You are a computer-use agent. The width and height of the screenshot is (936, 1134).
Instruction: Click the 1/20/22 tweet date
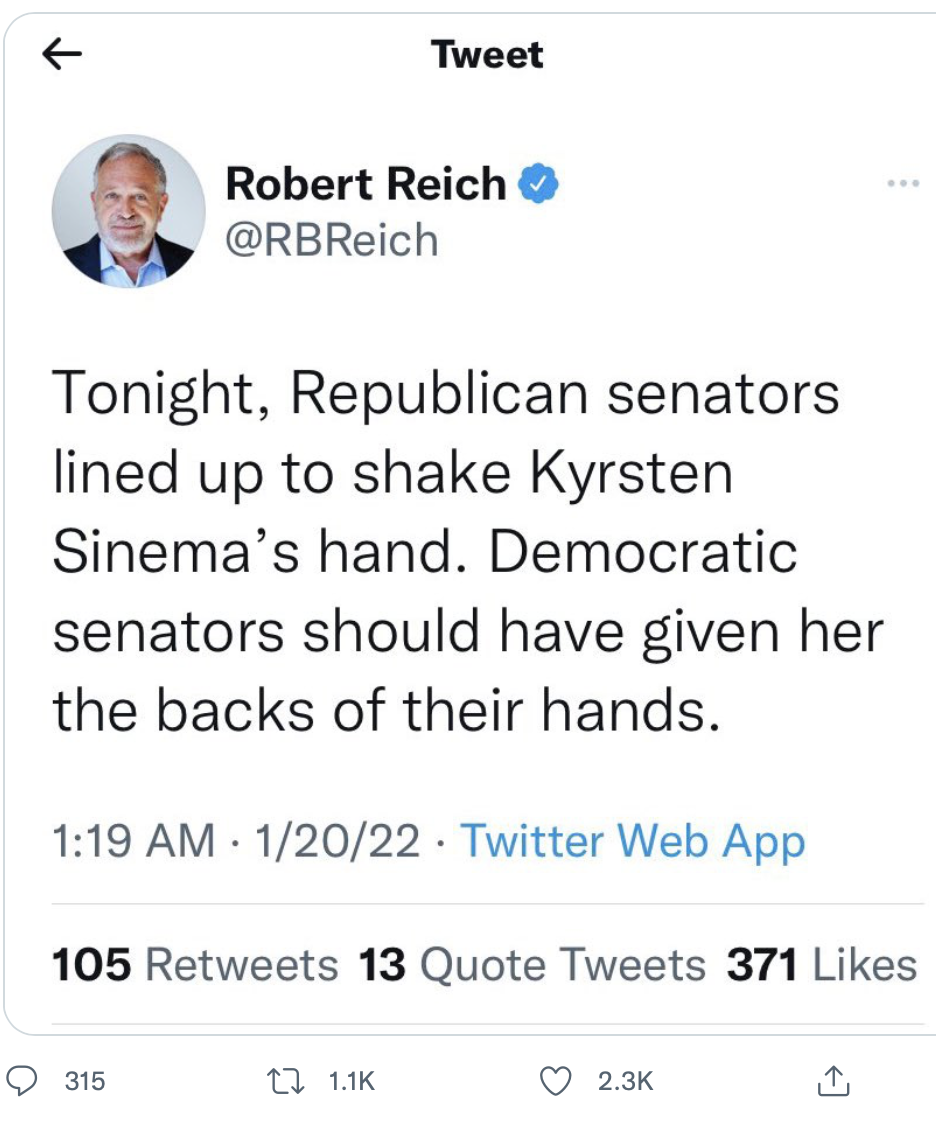pos(336,842)
